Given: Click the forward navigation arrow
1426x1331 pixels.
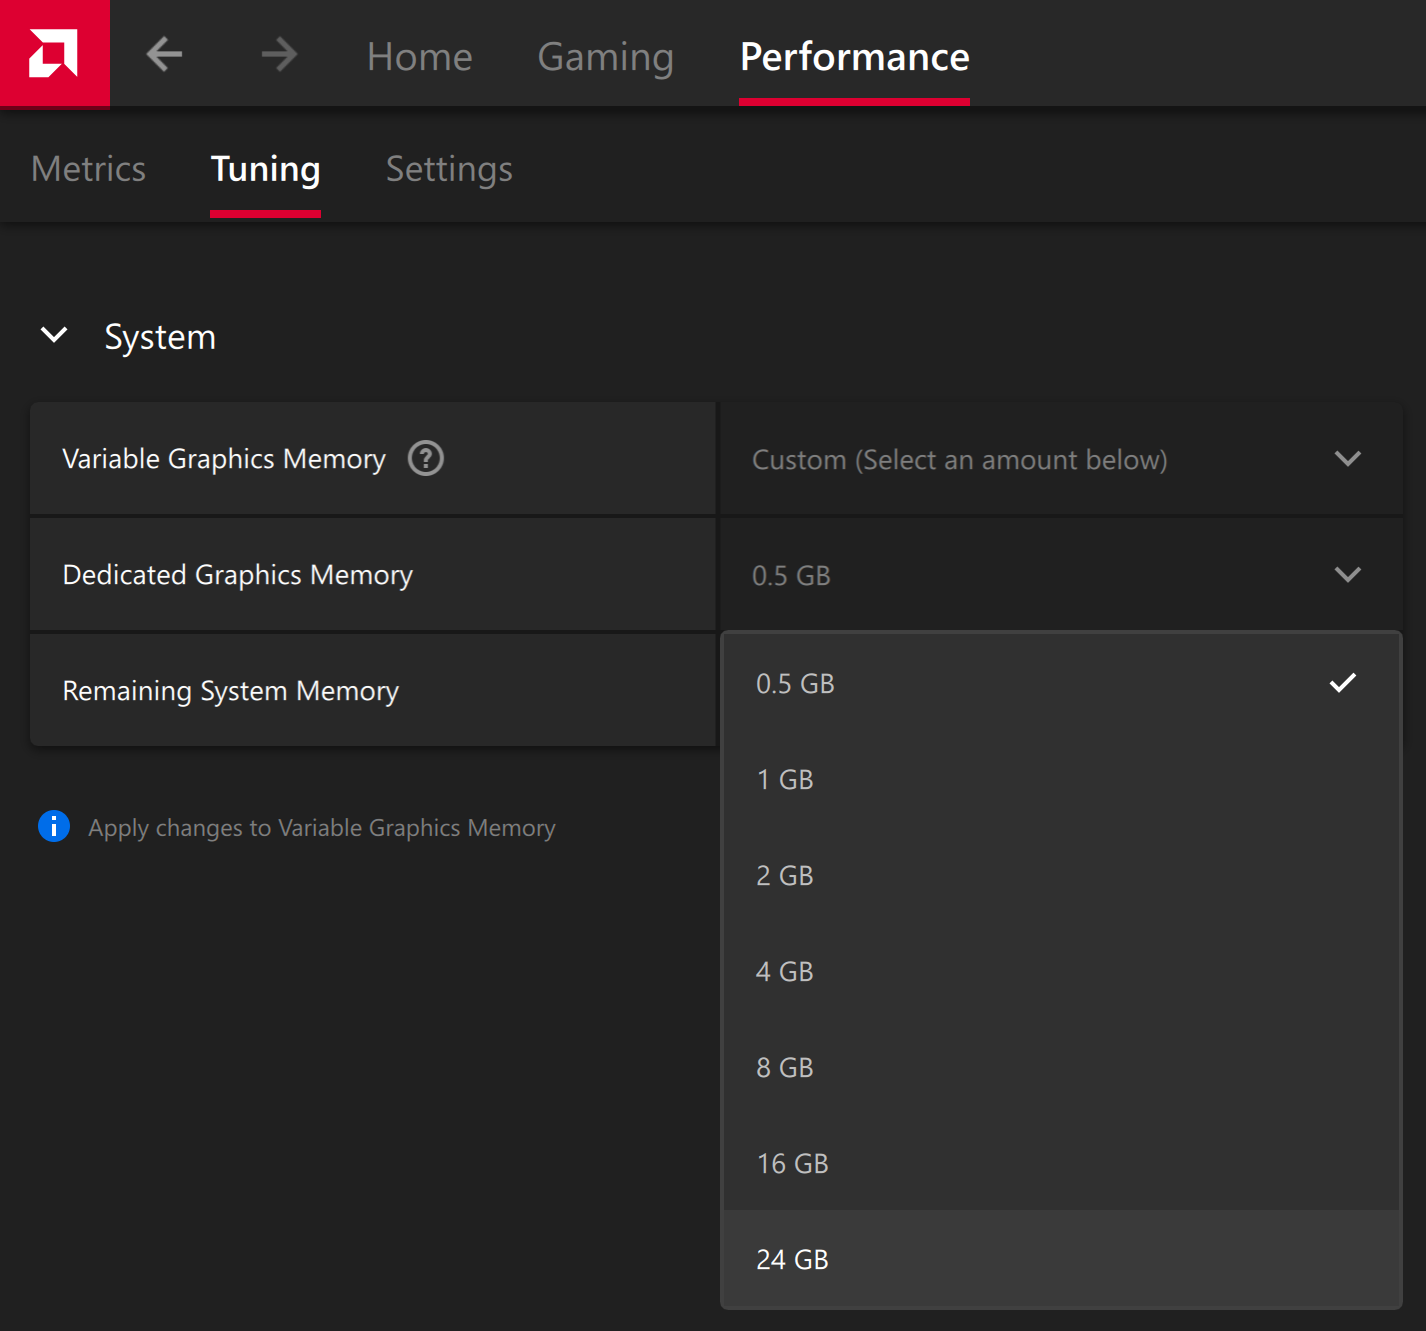Looking at the screenshot, I should pos(279,55).
